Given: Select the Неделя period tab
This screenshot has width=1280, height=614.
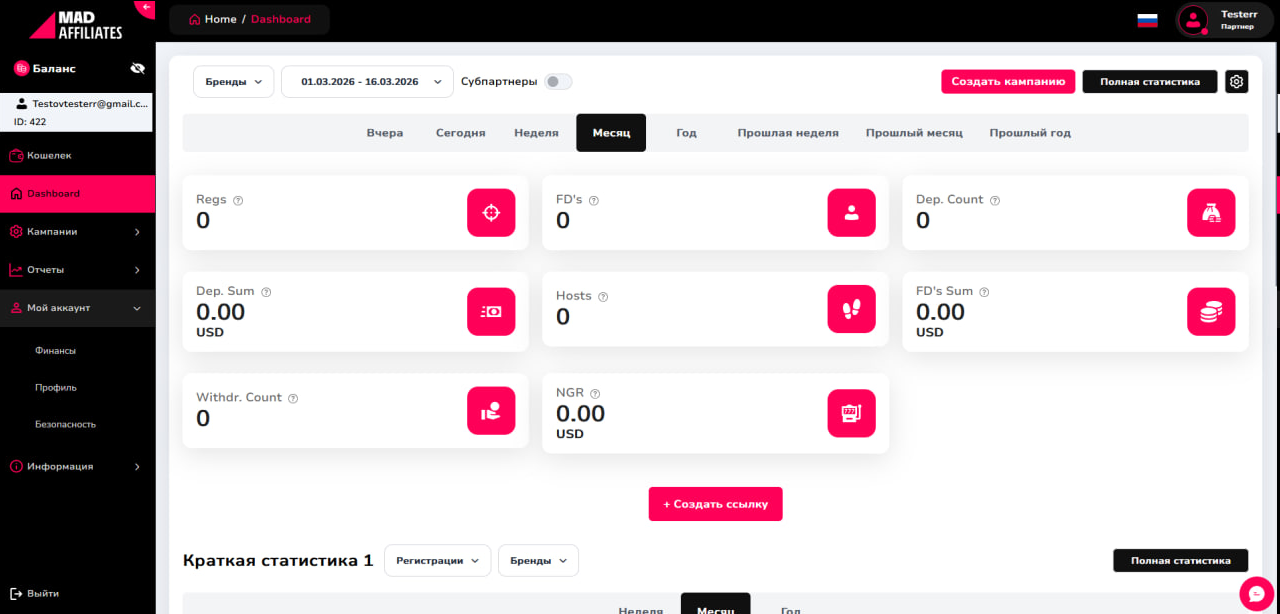Looking at the screenshot, I should [536, 133].
